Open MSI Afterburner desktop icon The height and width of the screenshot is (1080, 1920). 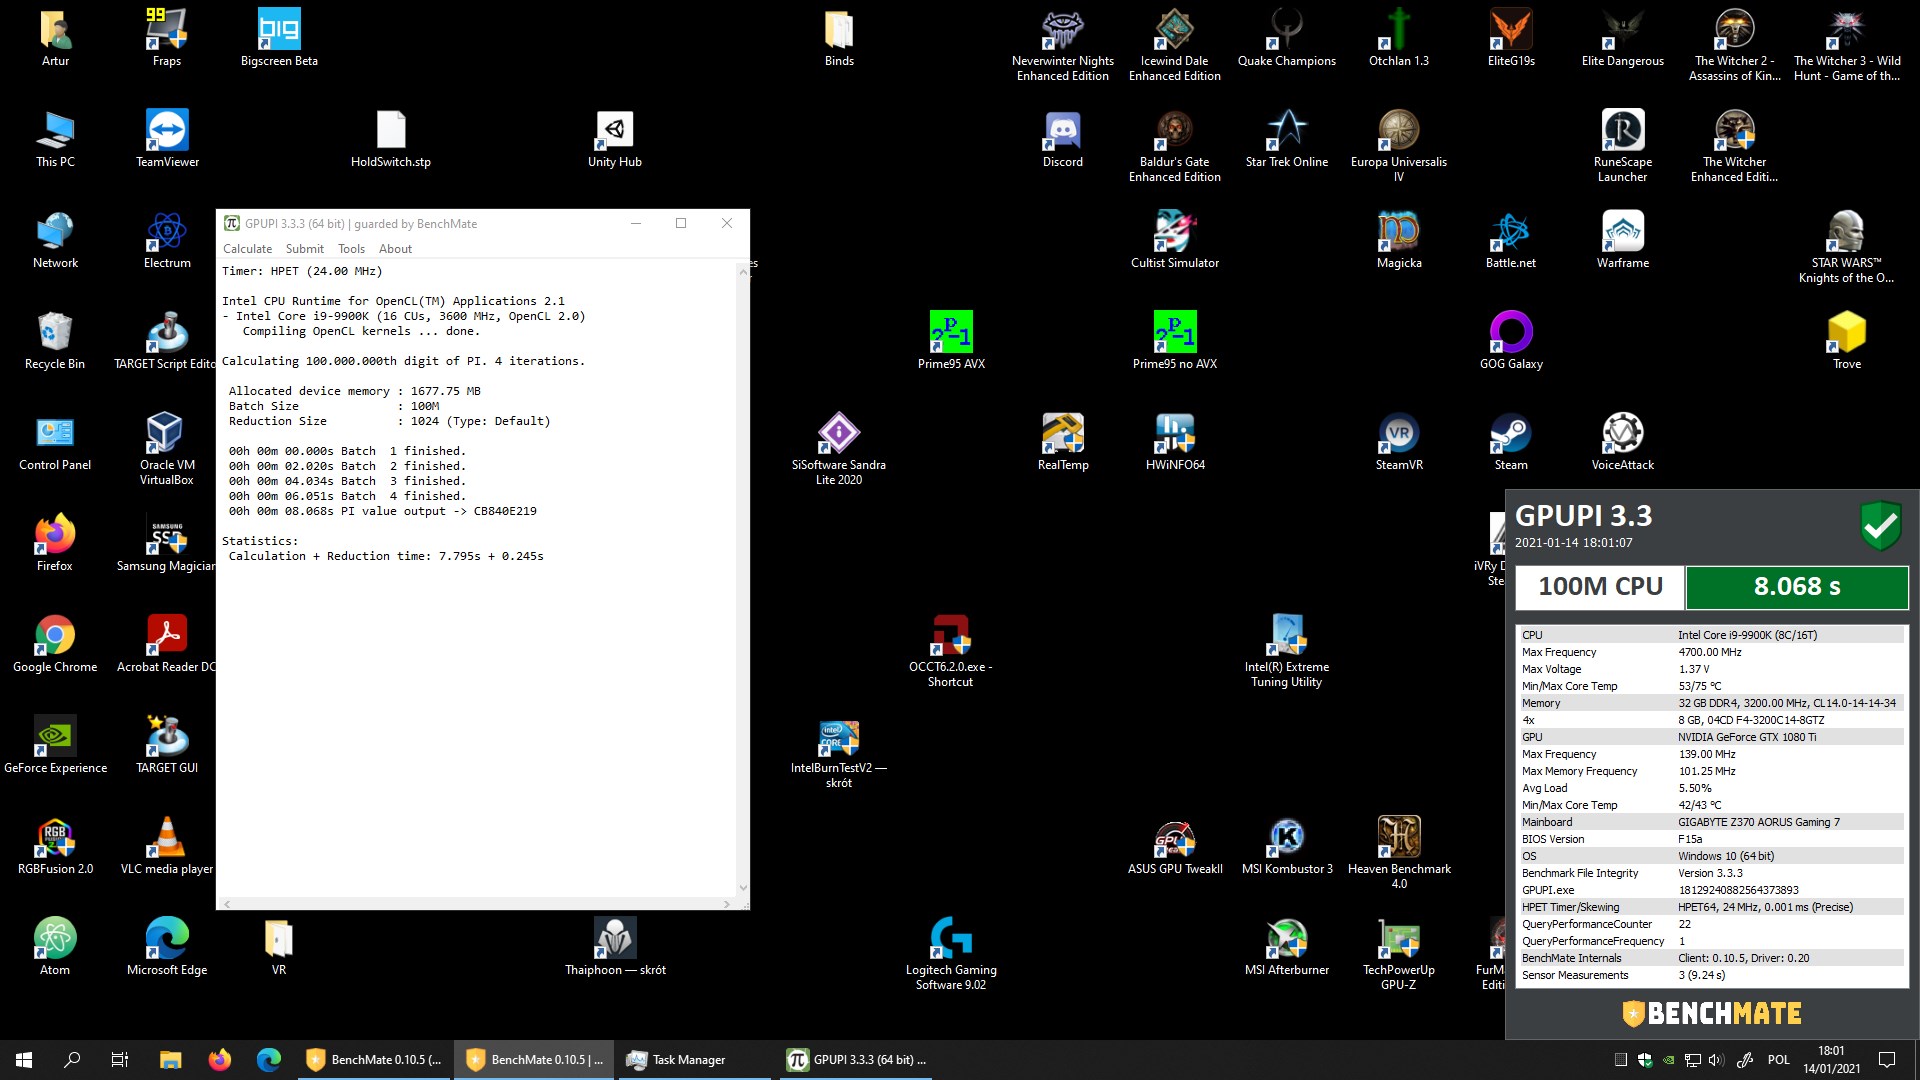1287,947
